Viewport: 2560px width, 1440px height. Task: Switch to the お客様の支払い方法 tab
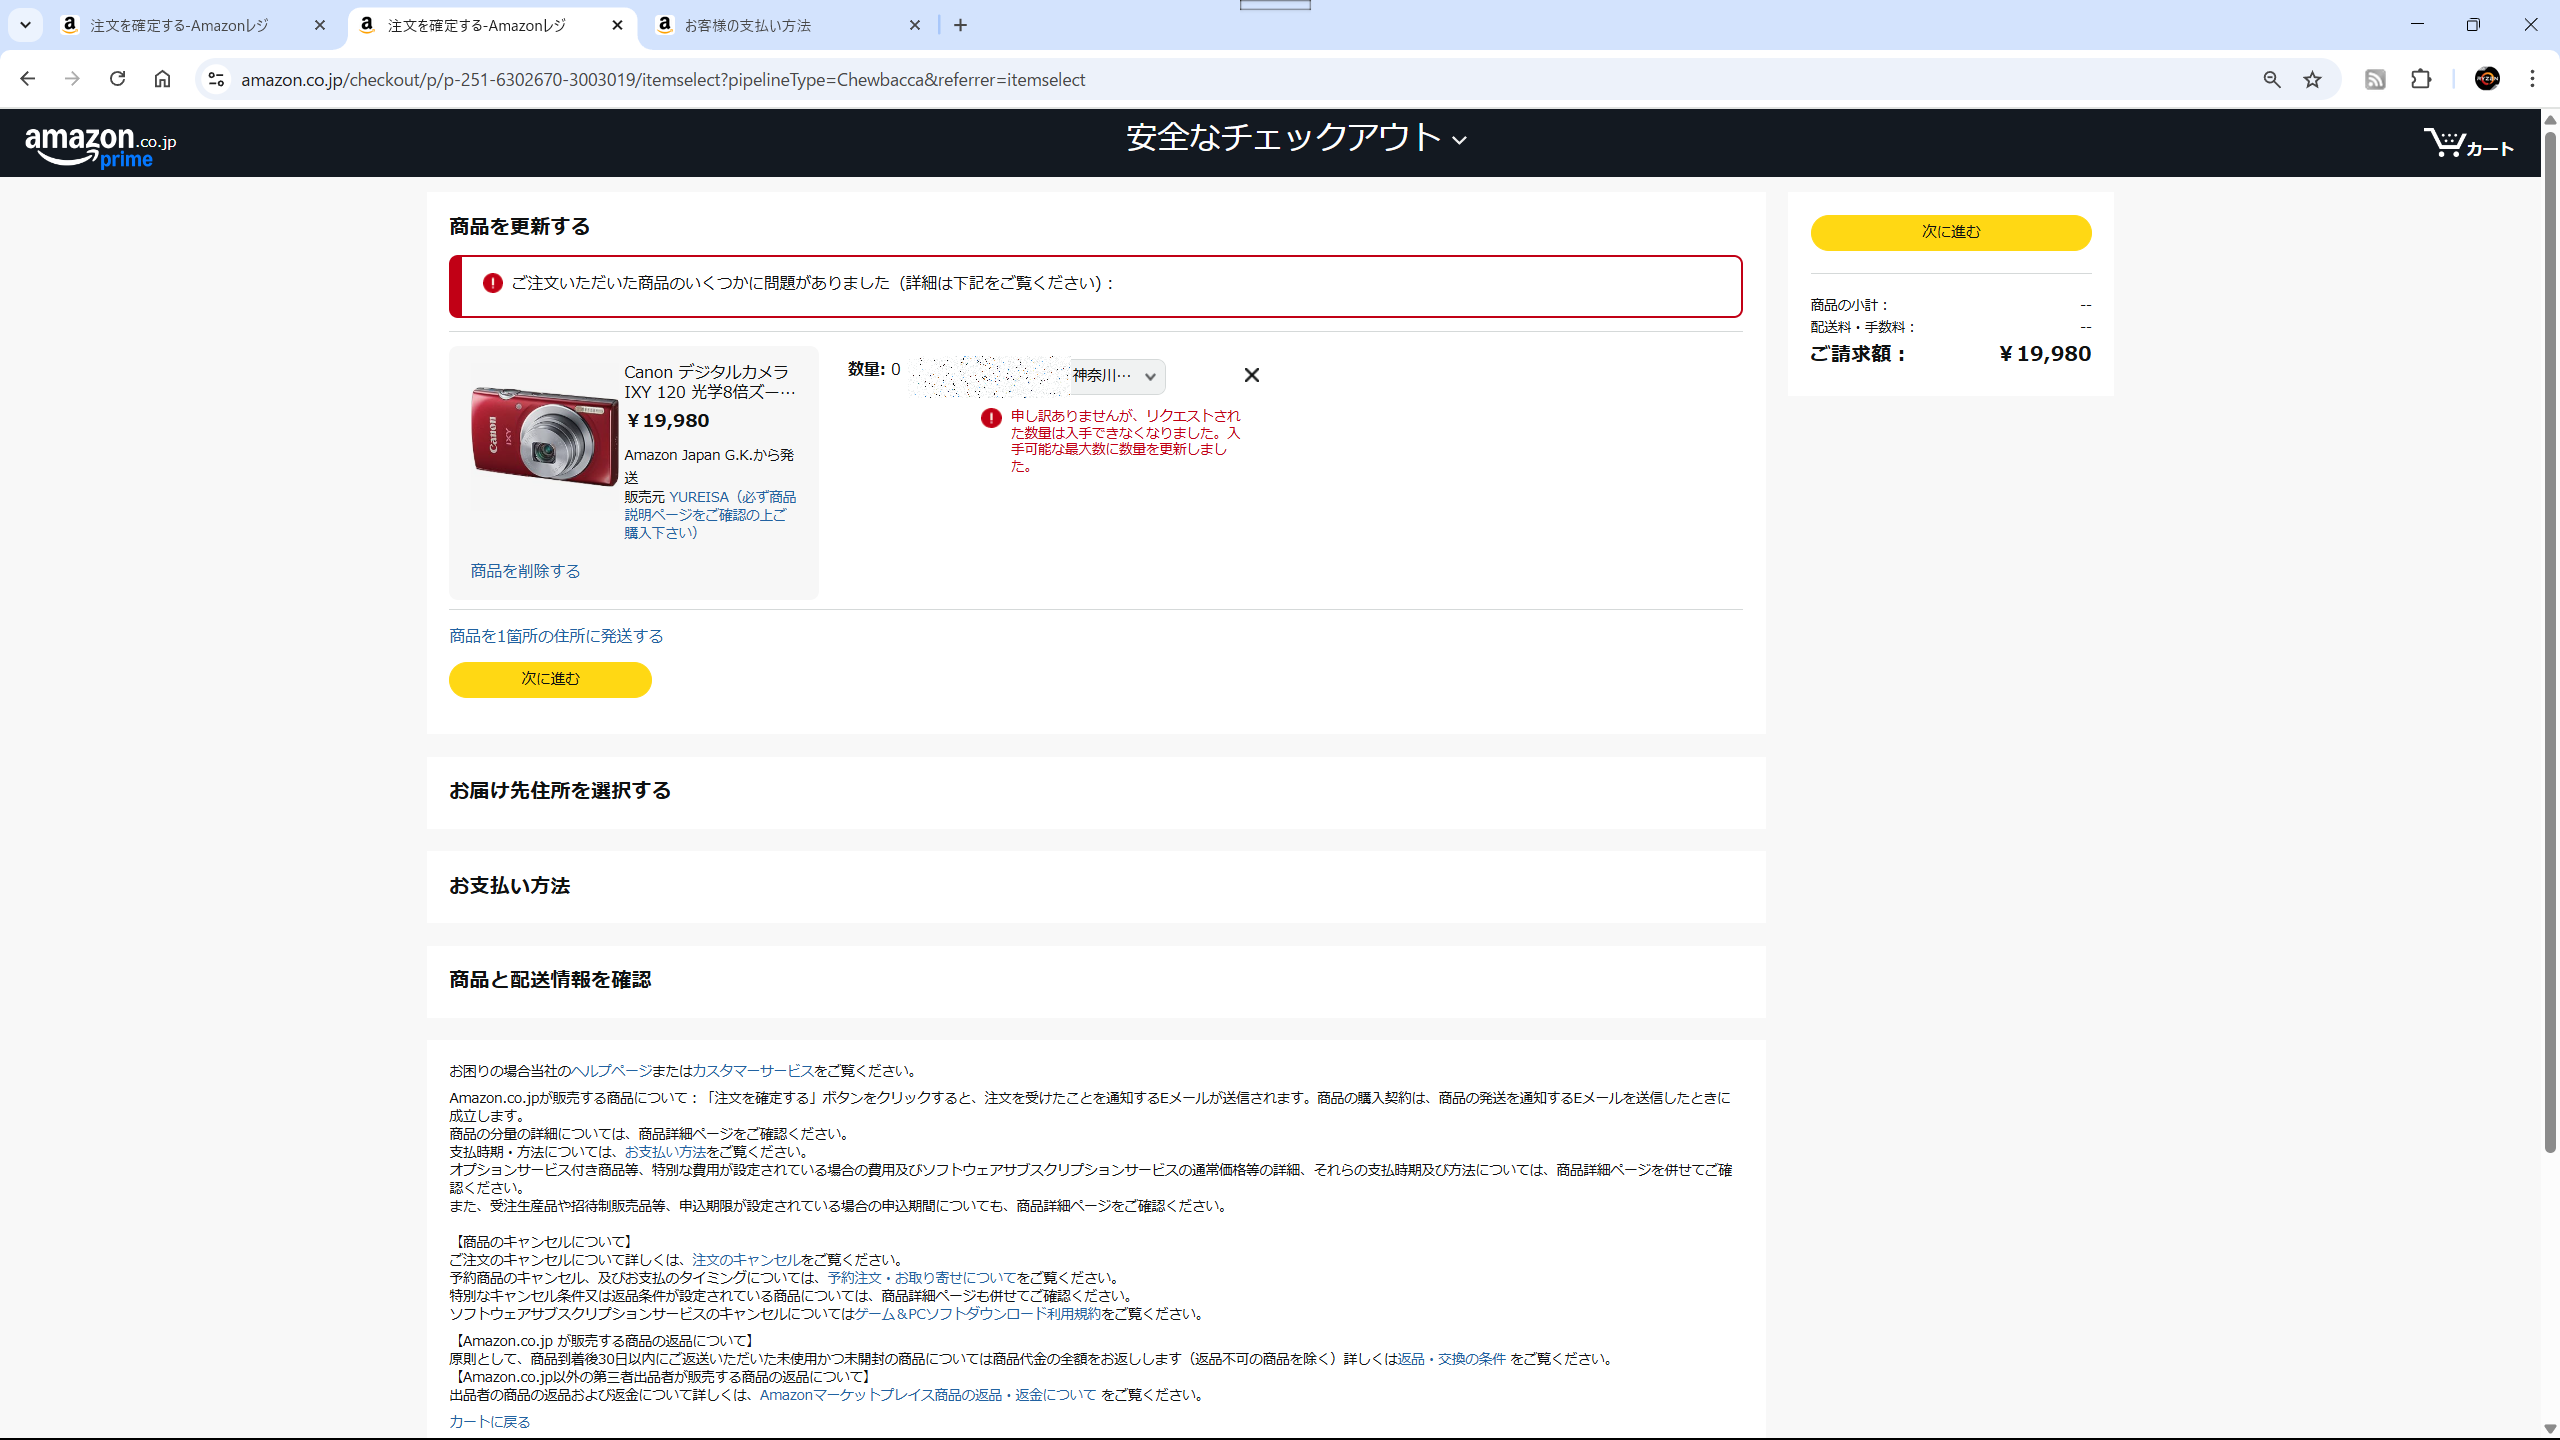point(747,26)
